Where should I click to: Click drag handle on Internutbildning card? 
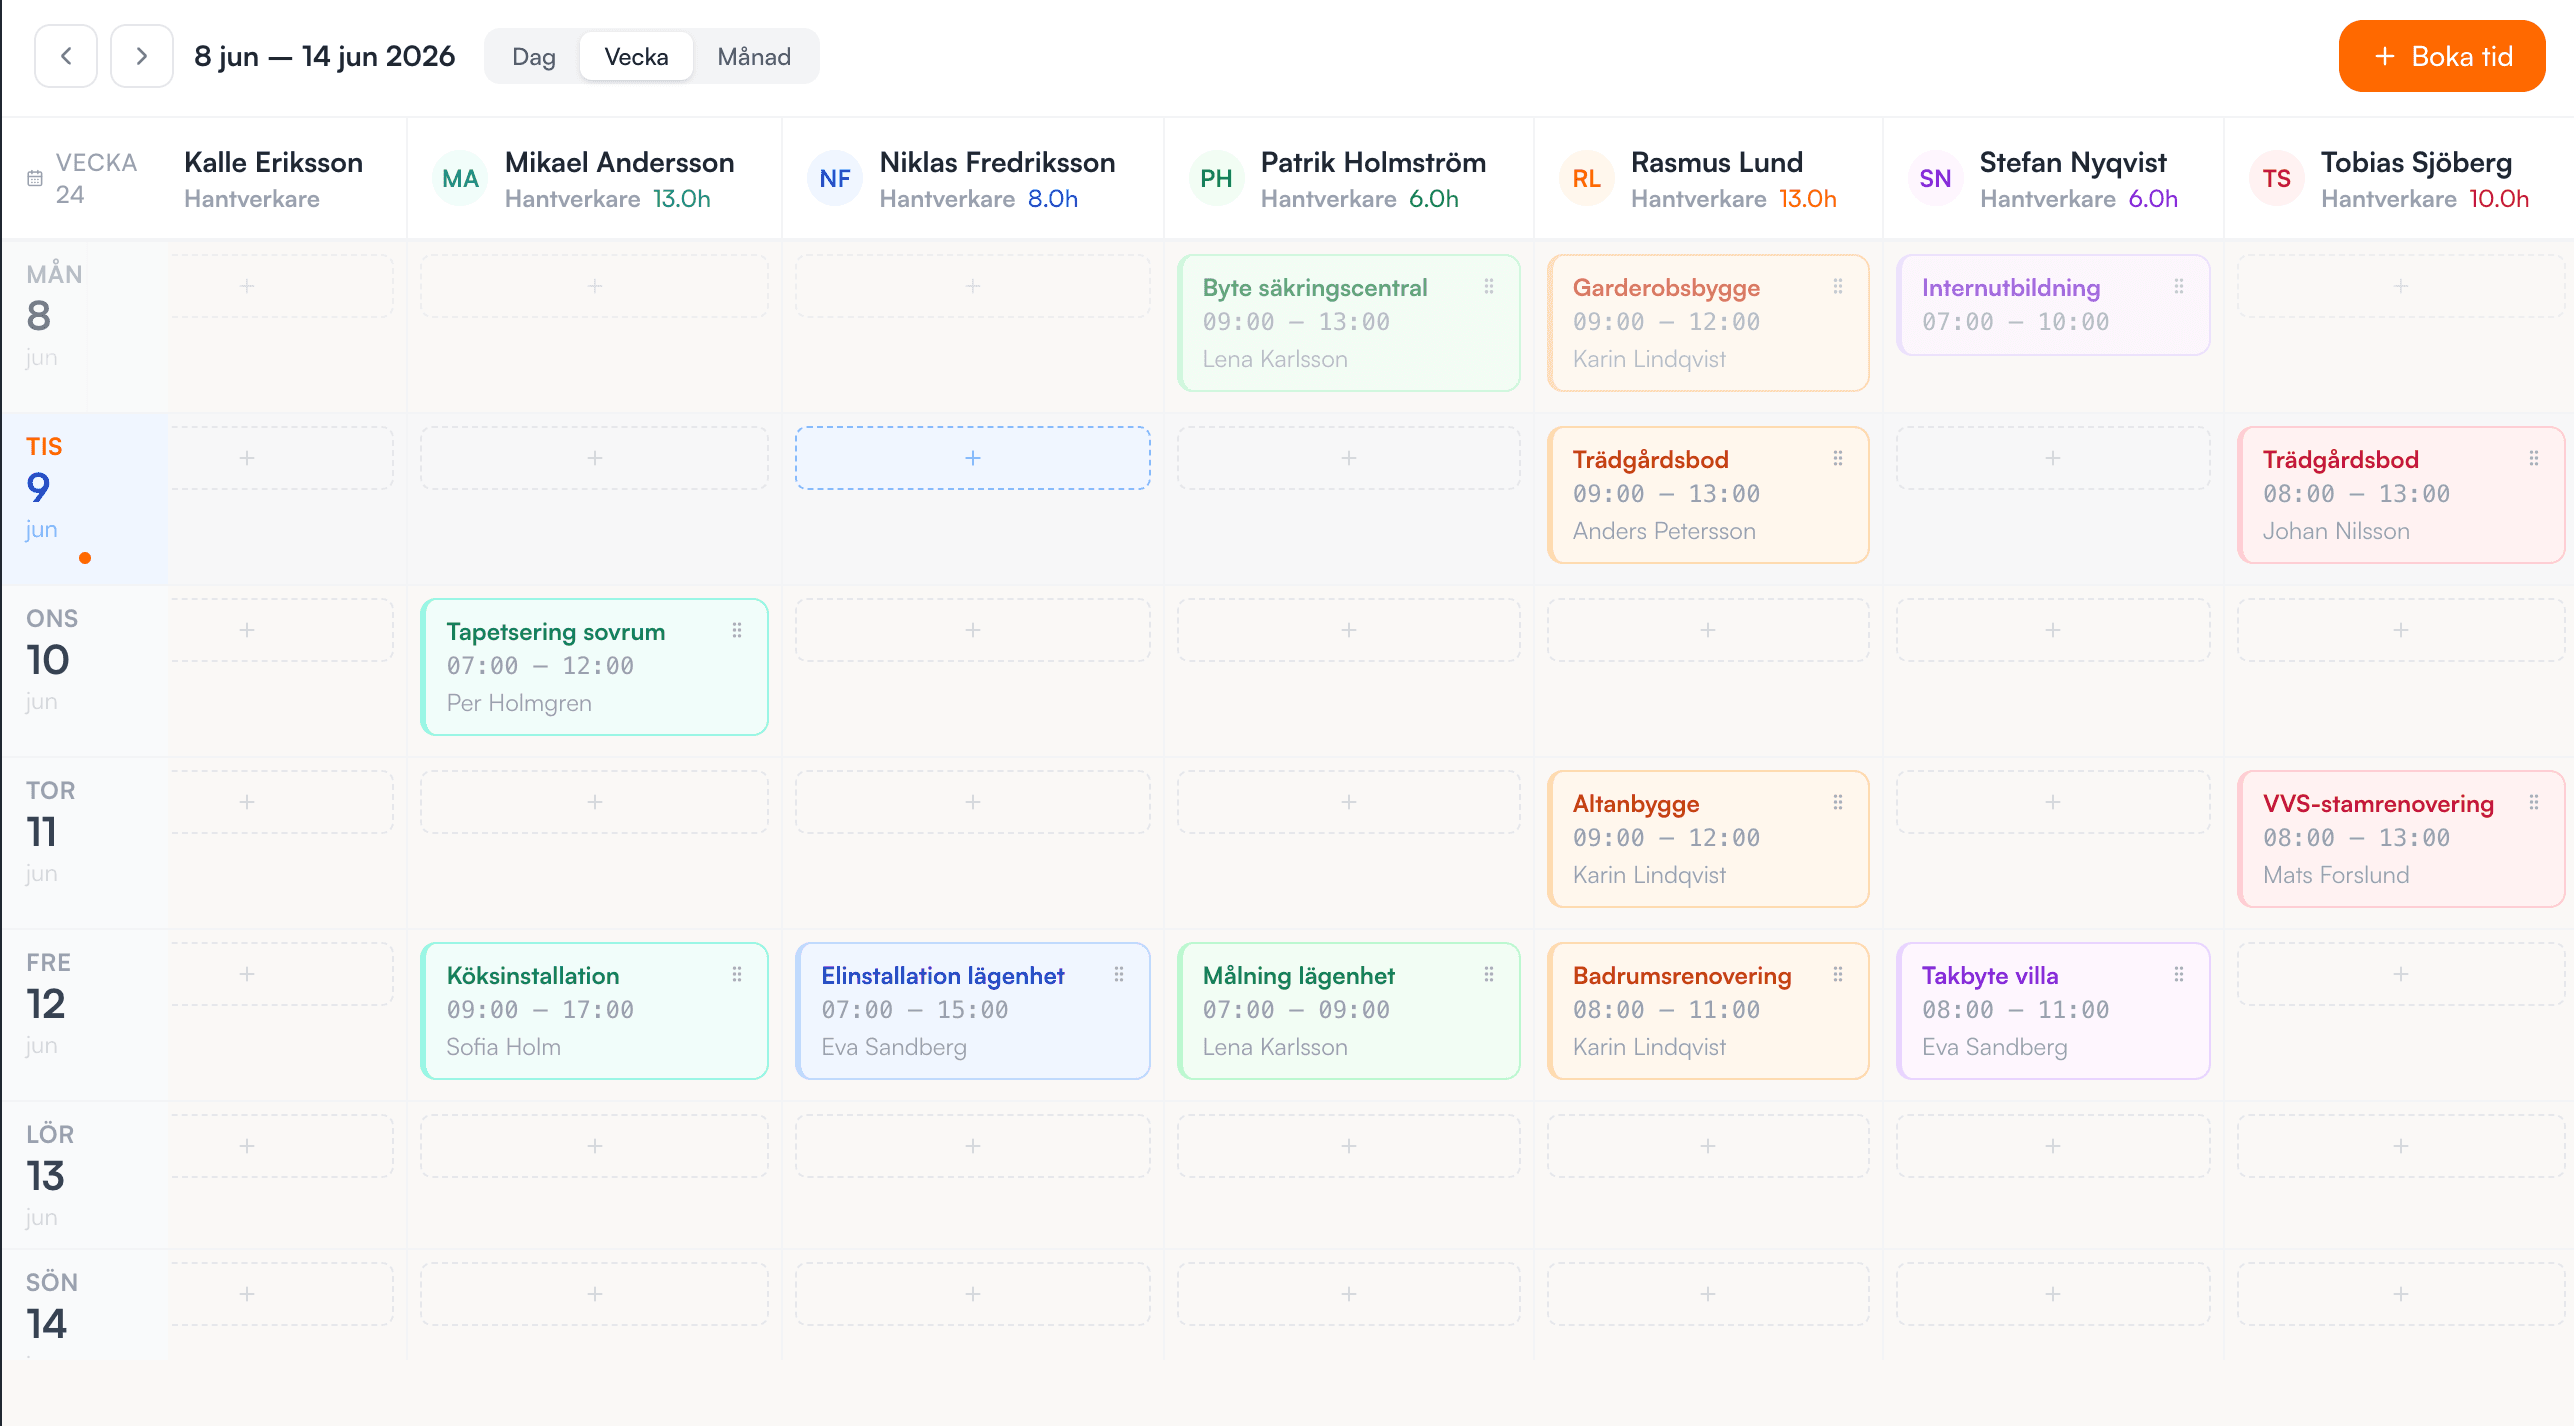pyautogui.click(x=2179, y=286)
